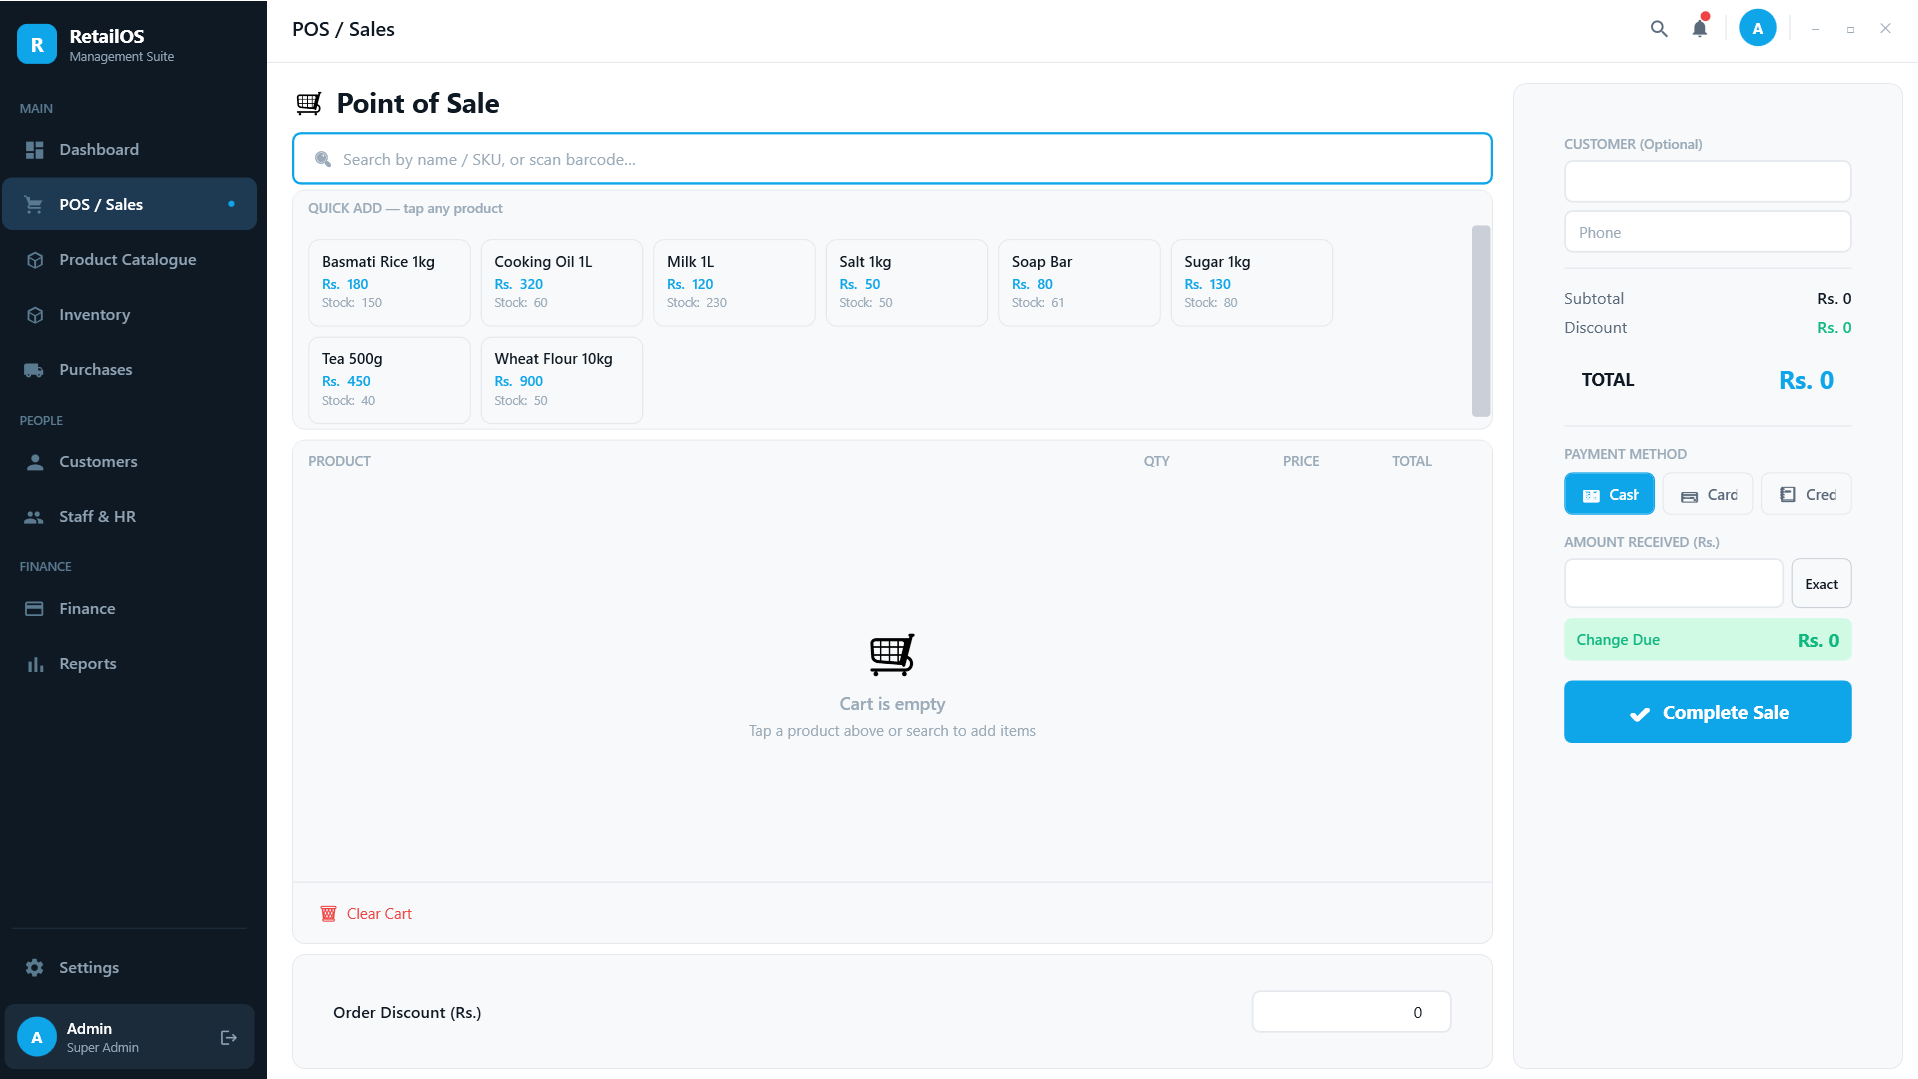Click the search magnifier in the top bar
1918x1079 pixels.
tap(1658, 29)
